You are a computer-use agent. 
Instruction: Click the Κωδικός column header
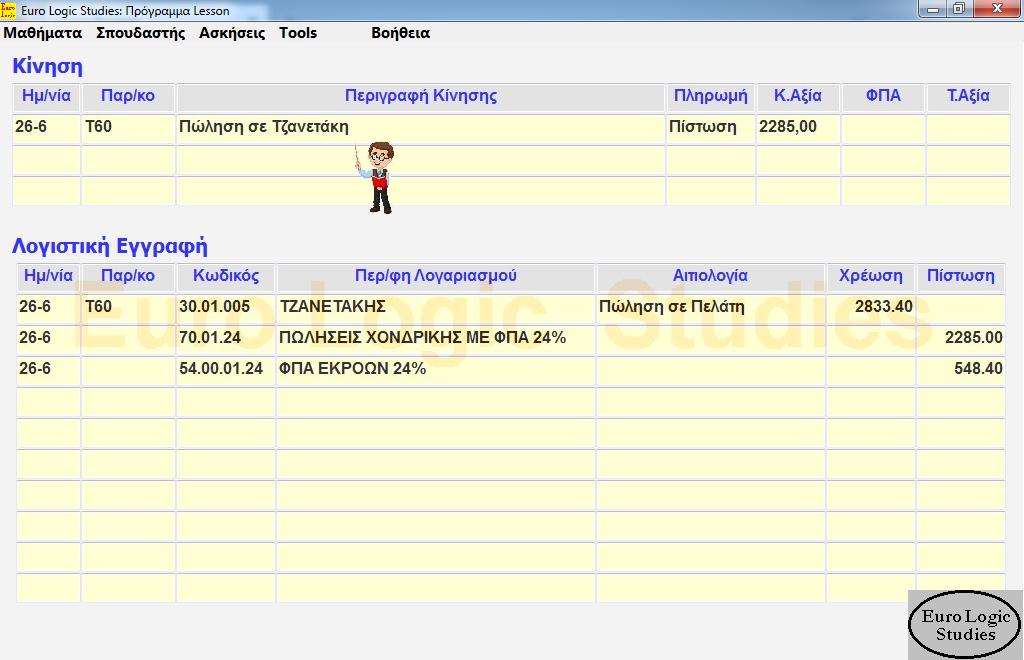pyautogui.click(x=226, y=277)
